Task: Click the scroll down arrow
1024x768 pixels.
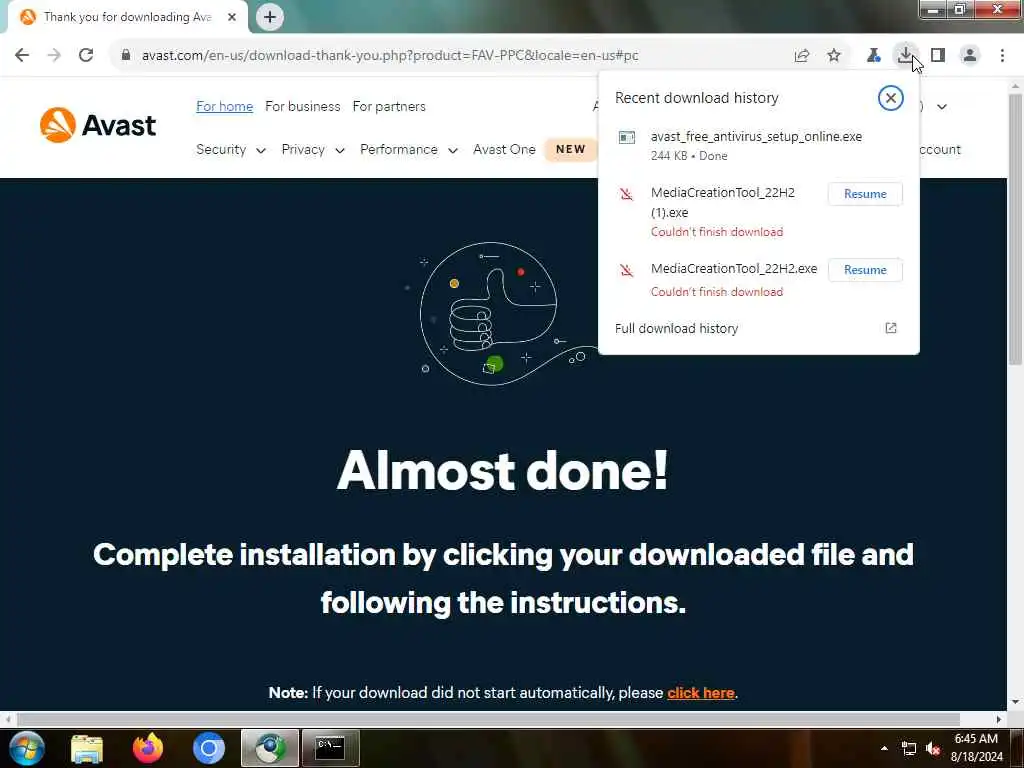Action: (x=1015, y=702)
